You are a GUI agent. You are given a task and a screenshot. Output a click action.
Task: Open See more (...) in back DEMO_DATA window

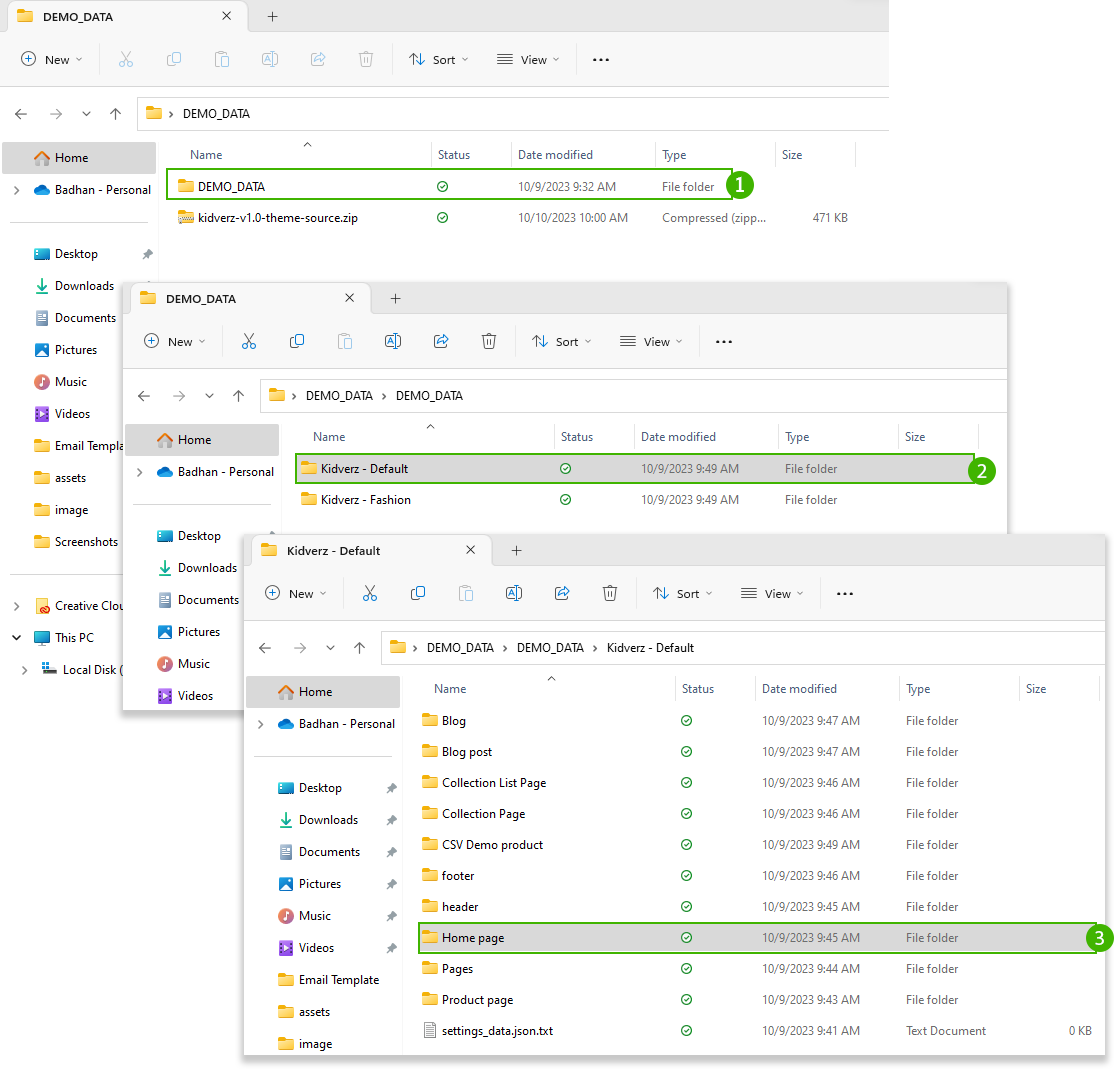pos(601,59)
